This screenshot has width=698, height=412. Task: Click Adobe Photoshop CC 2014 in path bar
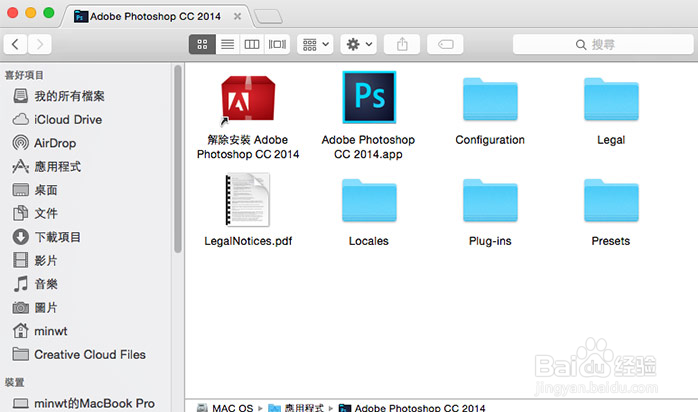[x=412, y=407]
